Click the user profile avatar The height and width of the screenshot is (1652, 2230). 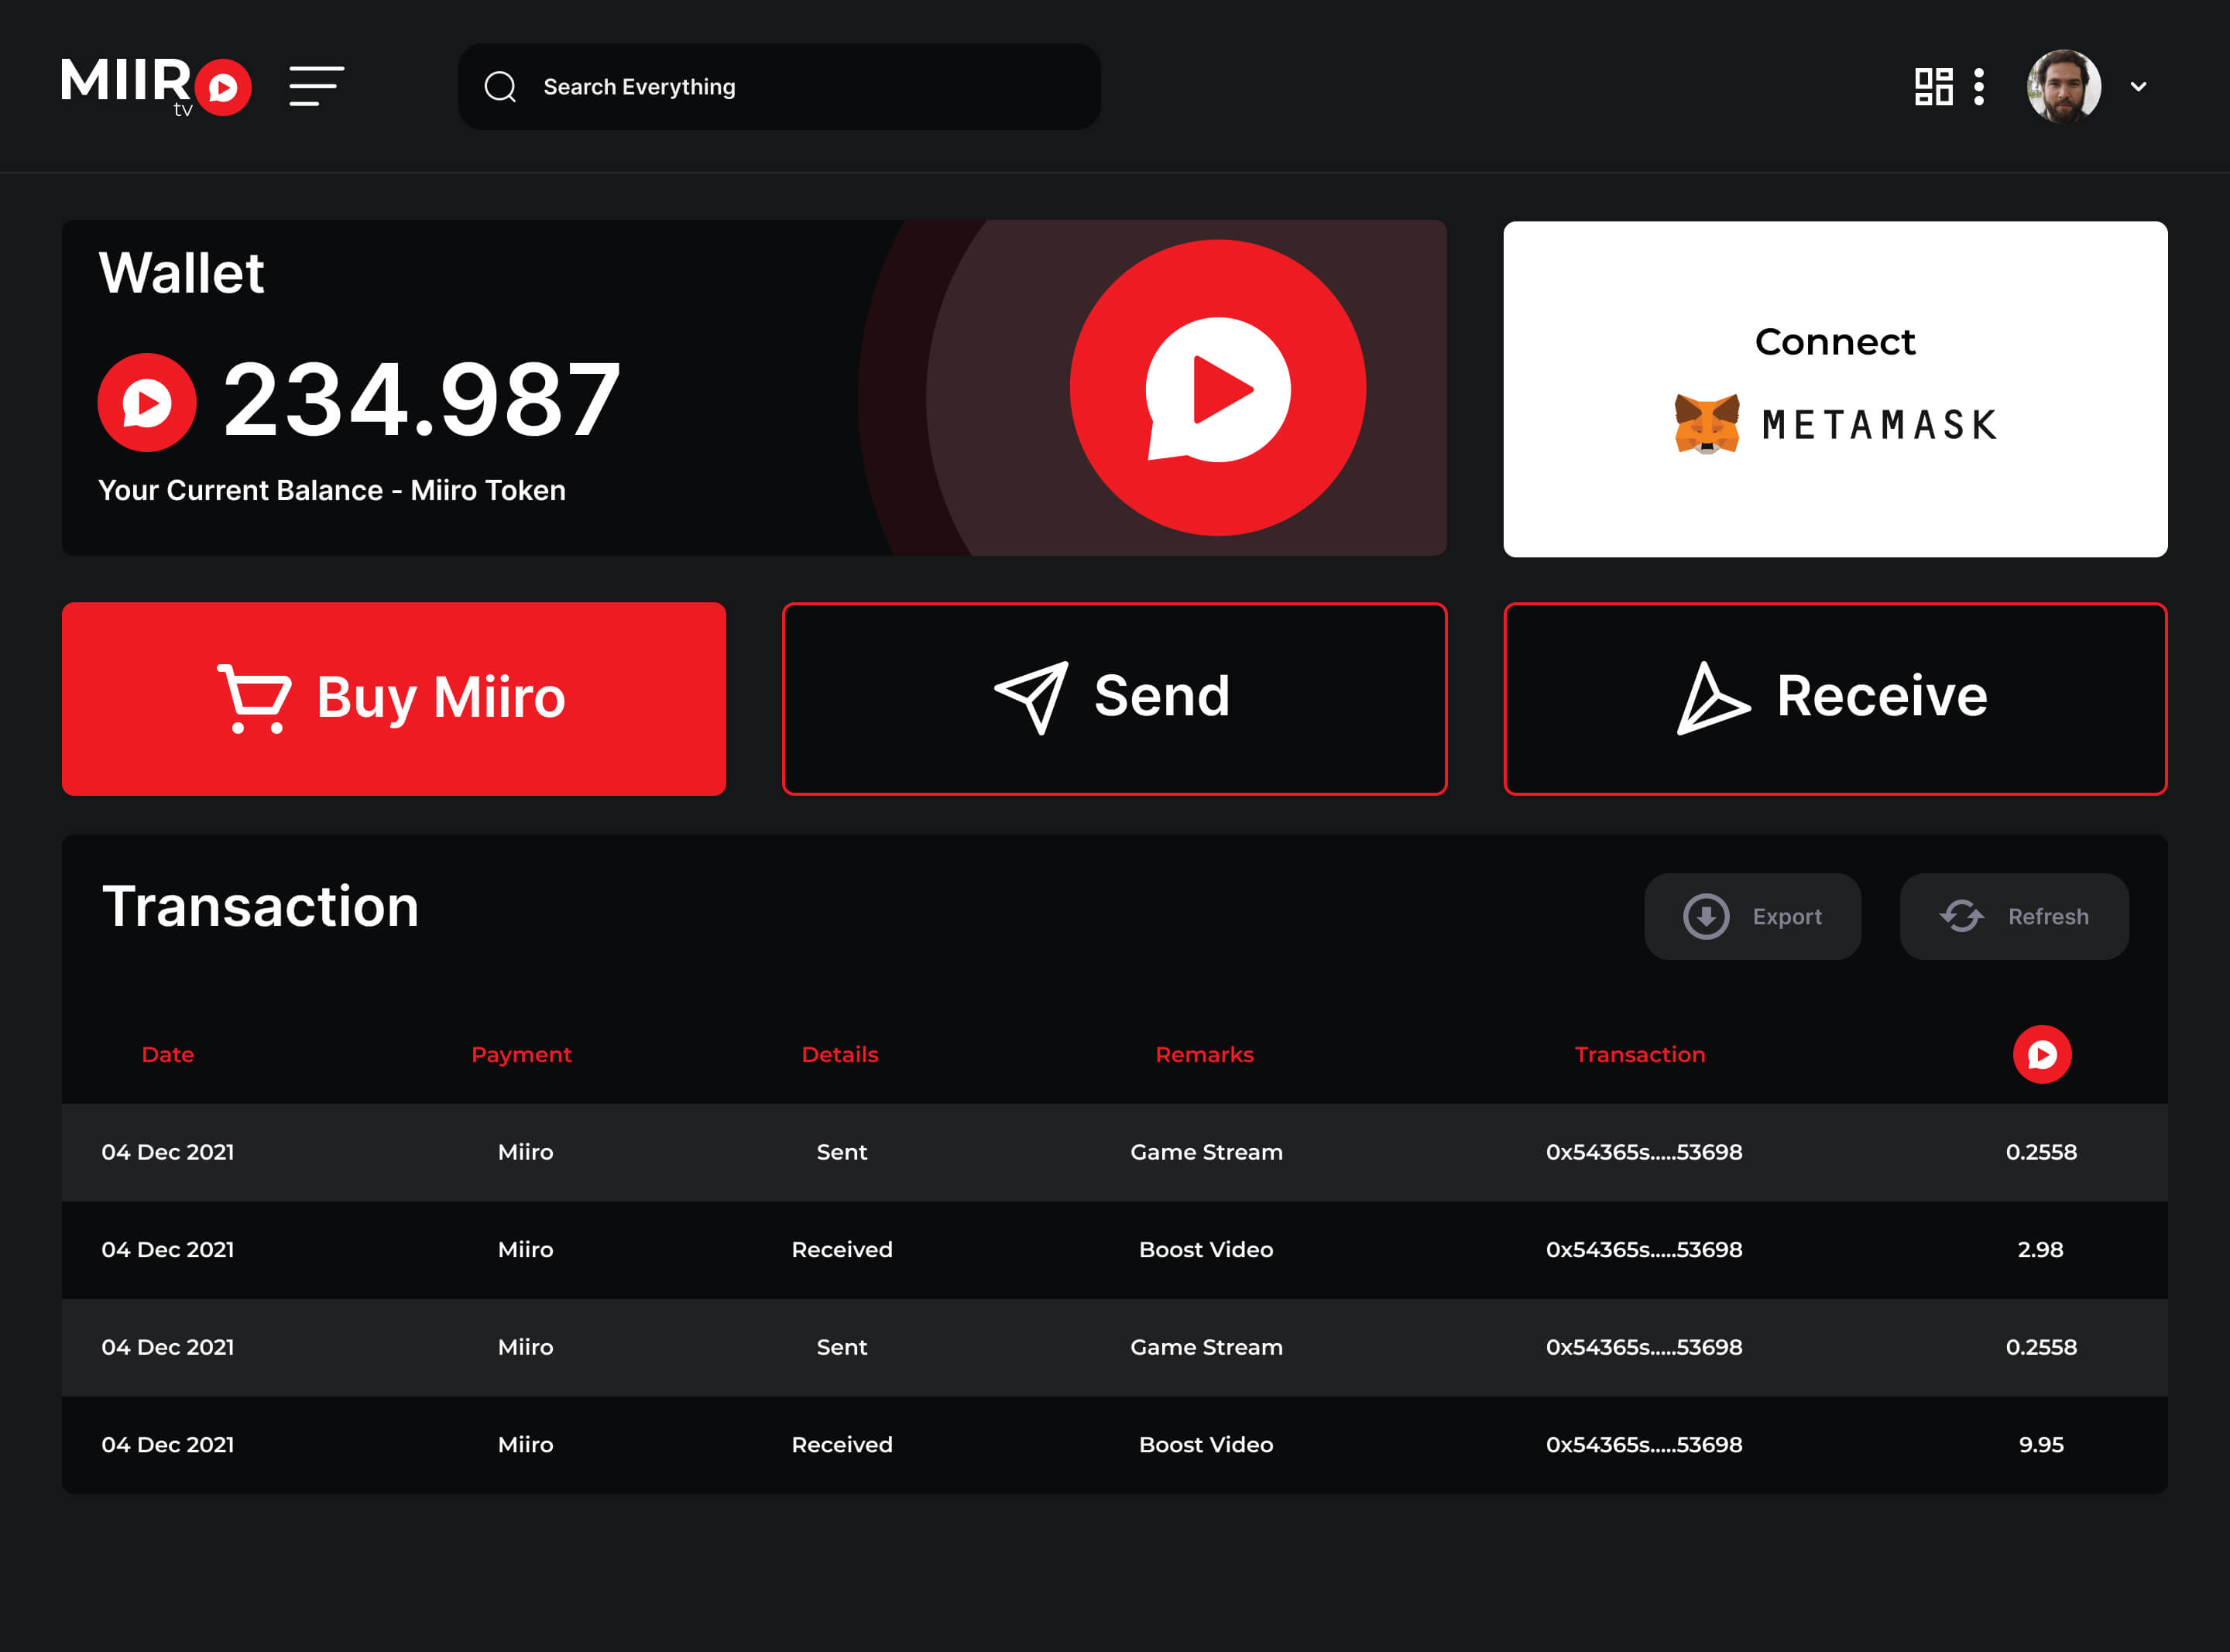[2063, 87]
